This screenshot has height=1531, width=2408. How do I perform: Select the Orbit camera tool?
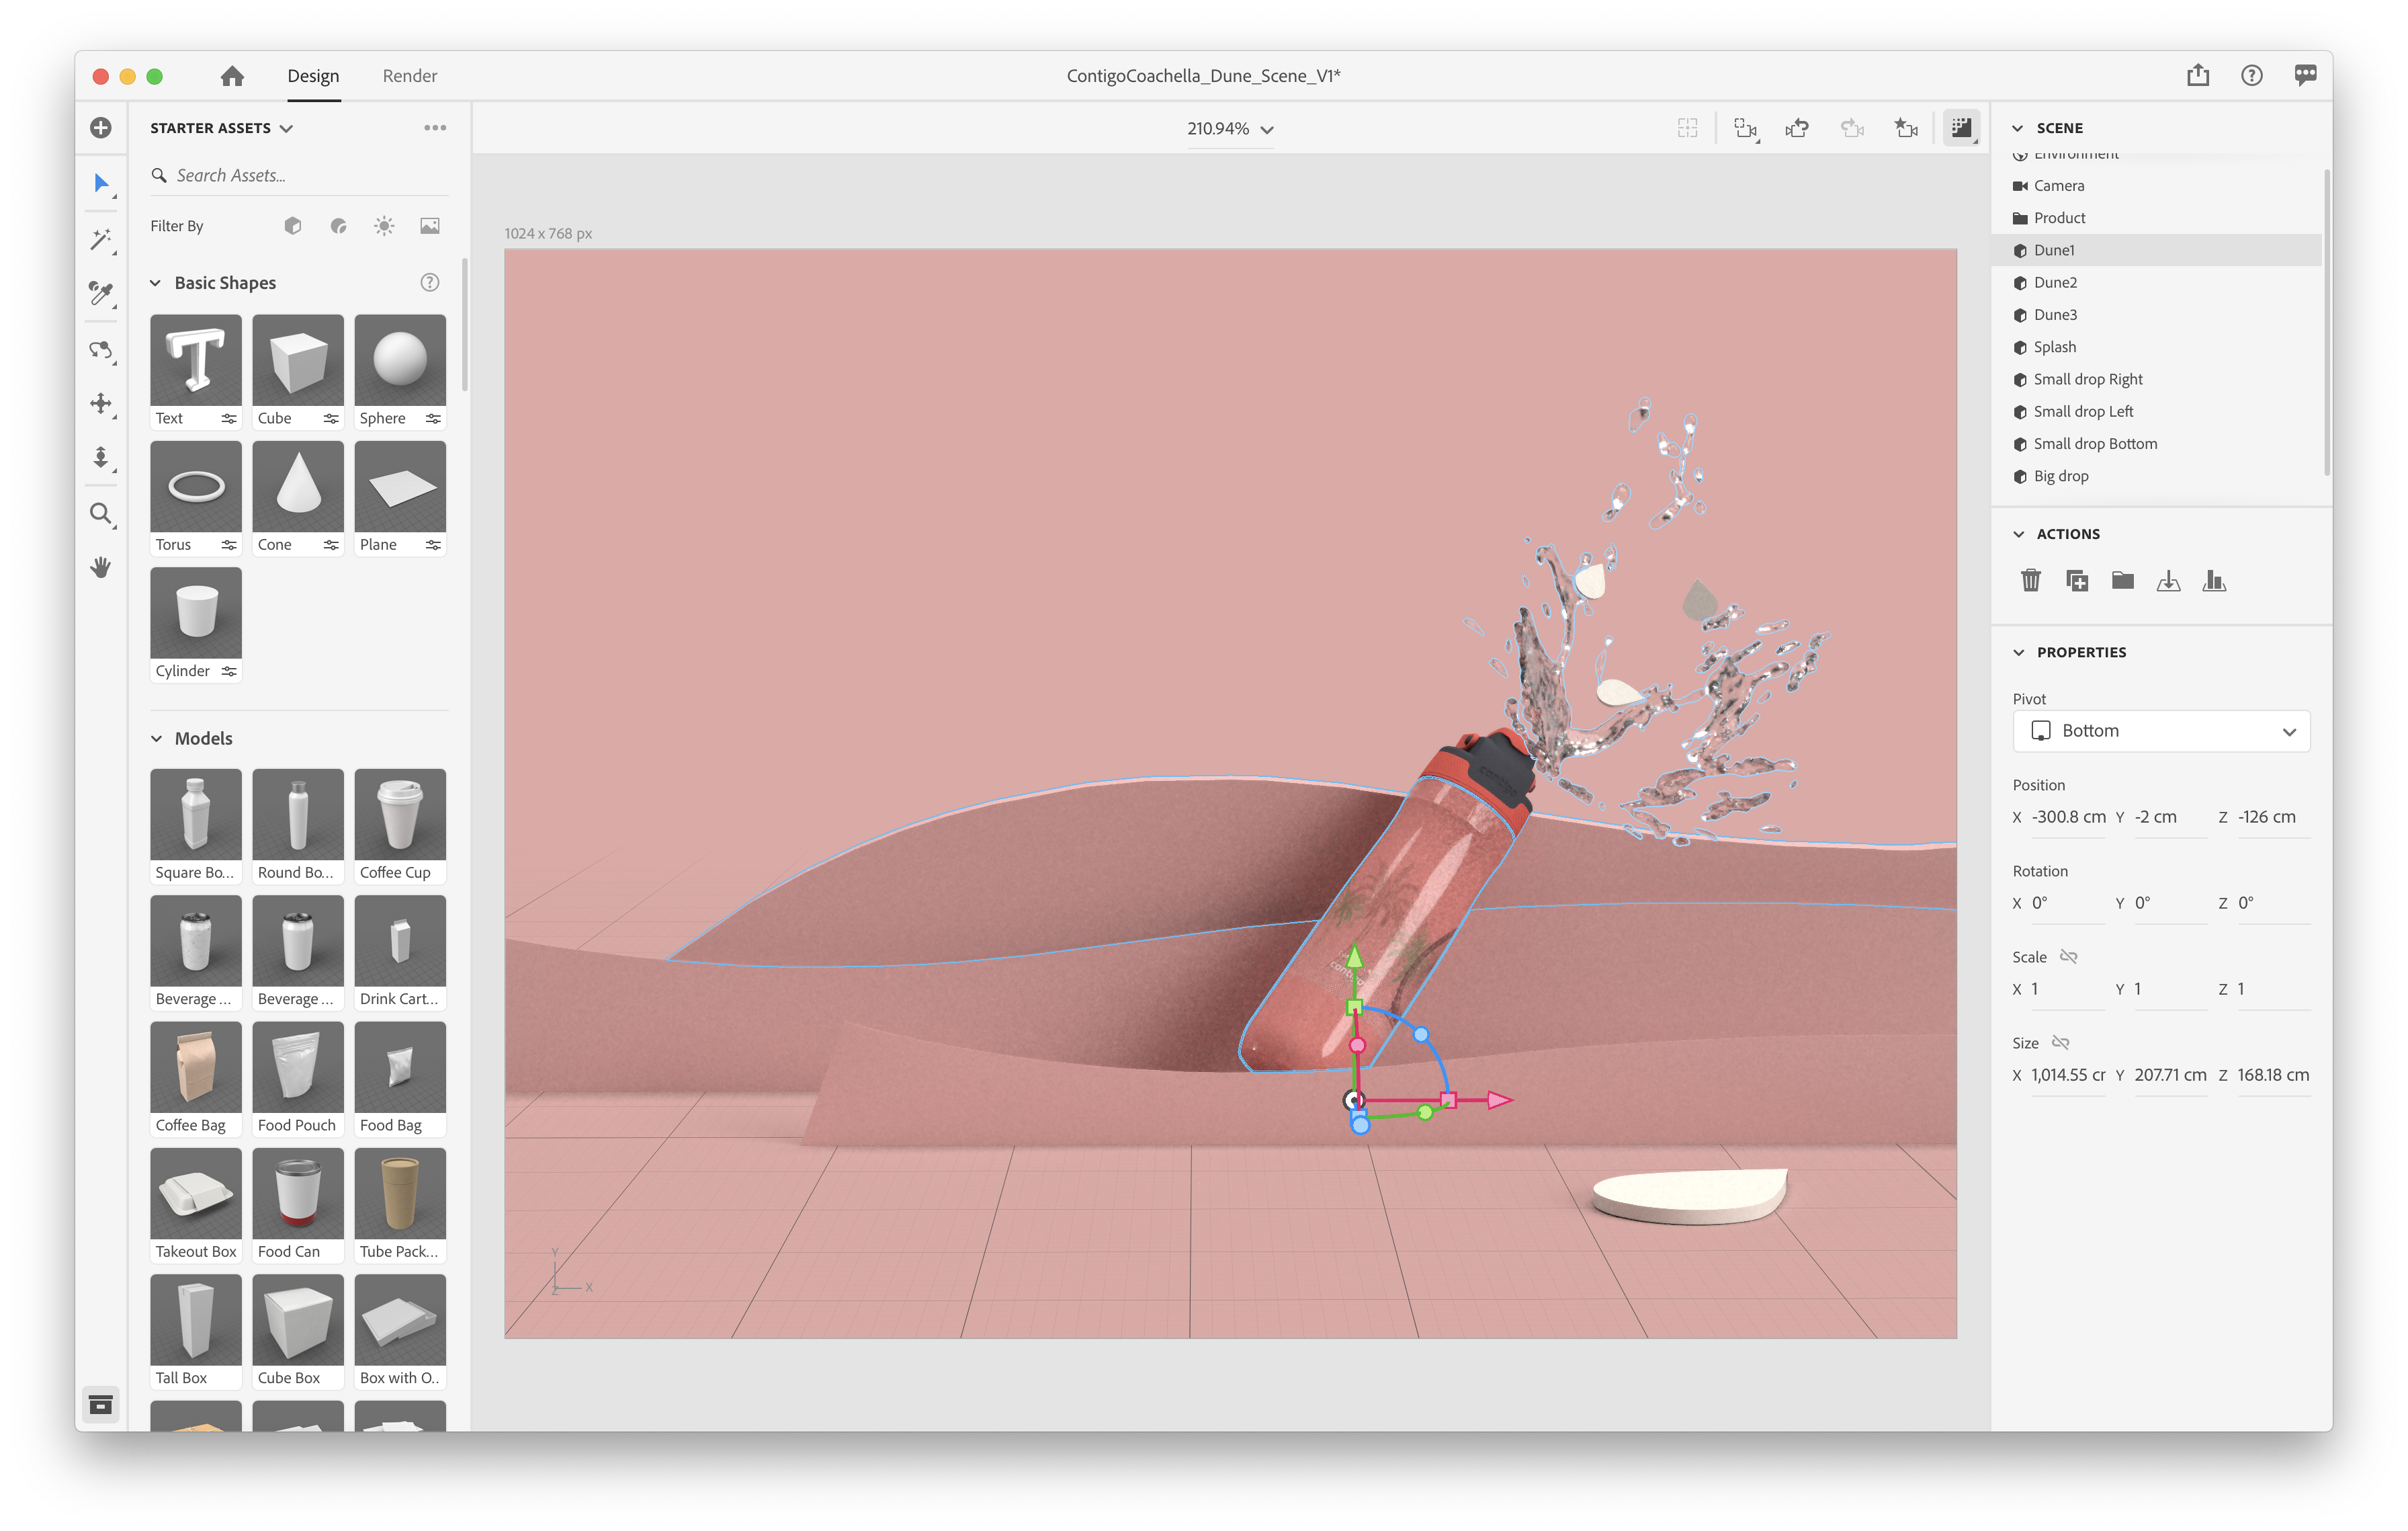point(101,350)
